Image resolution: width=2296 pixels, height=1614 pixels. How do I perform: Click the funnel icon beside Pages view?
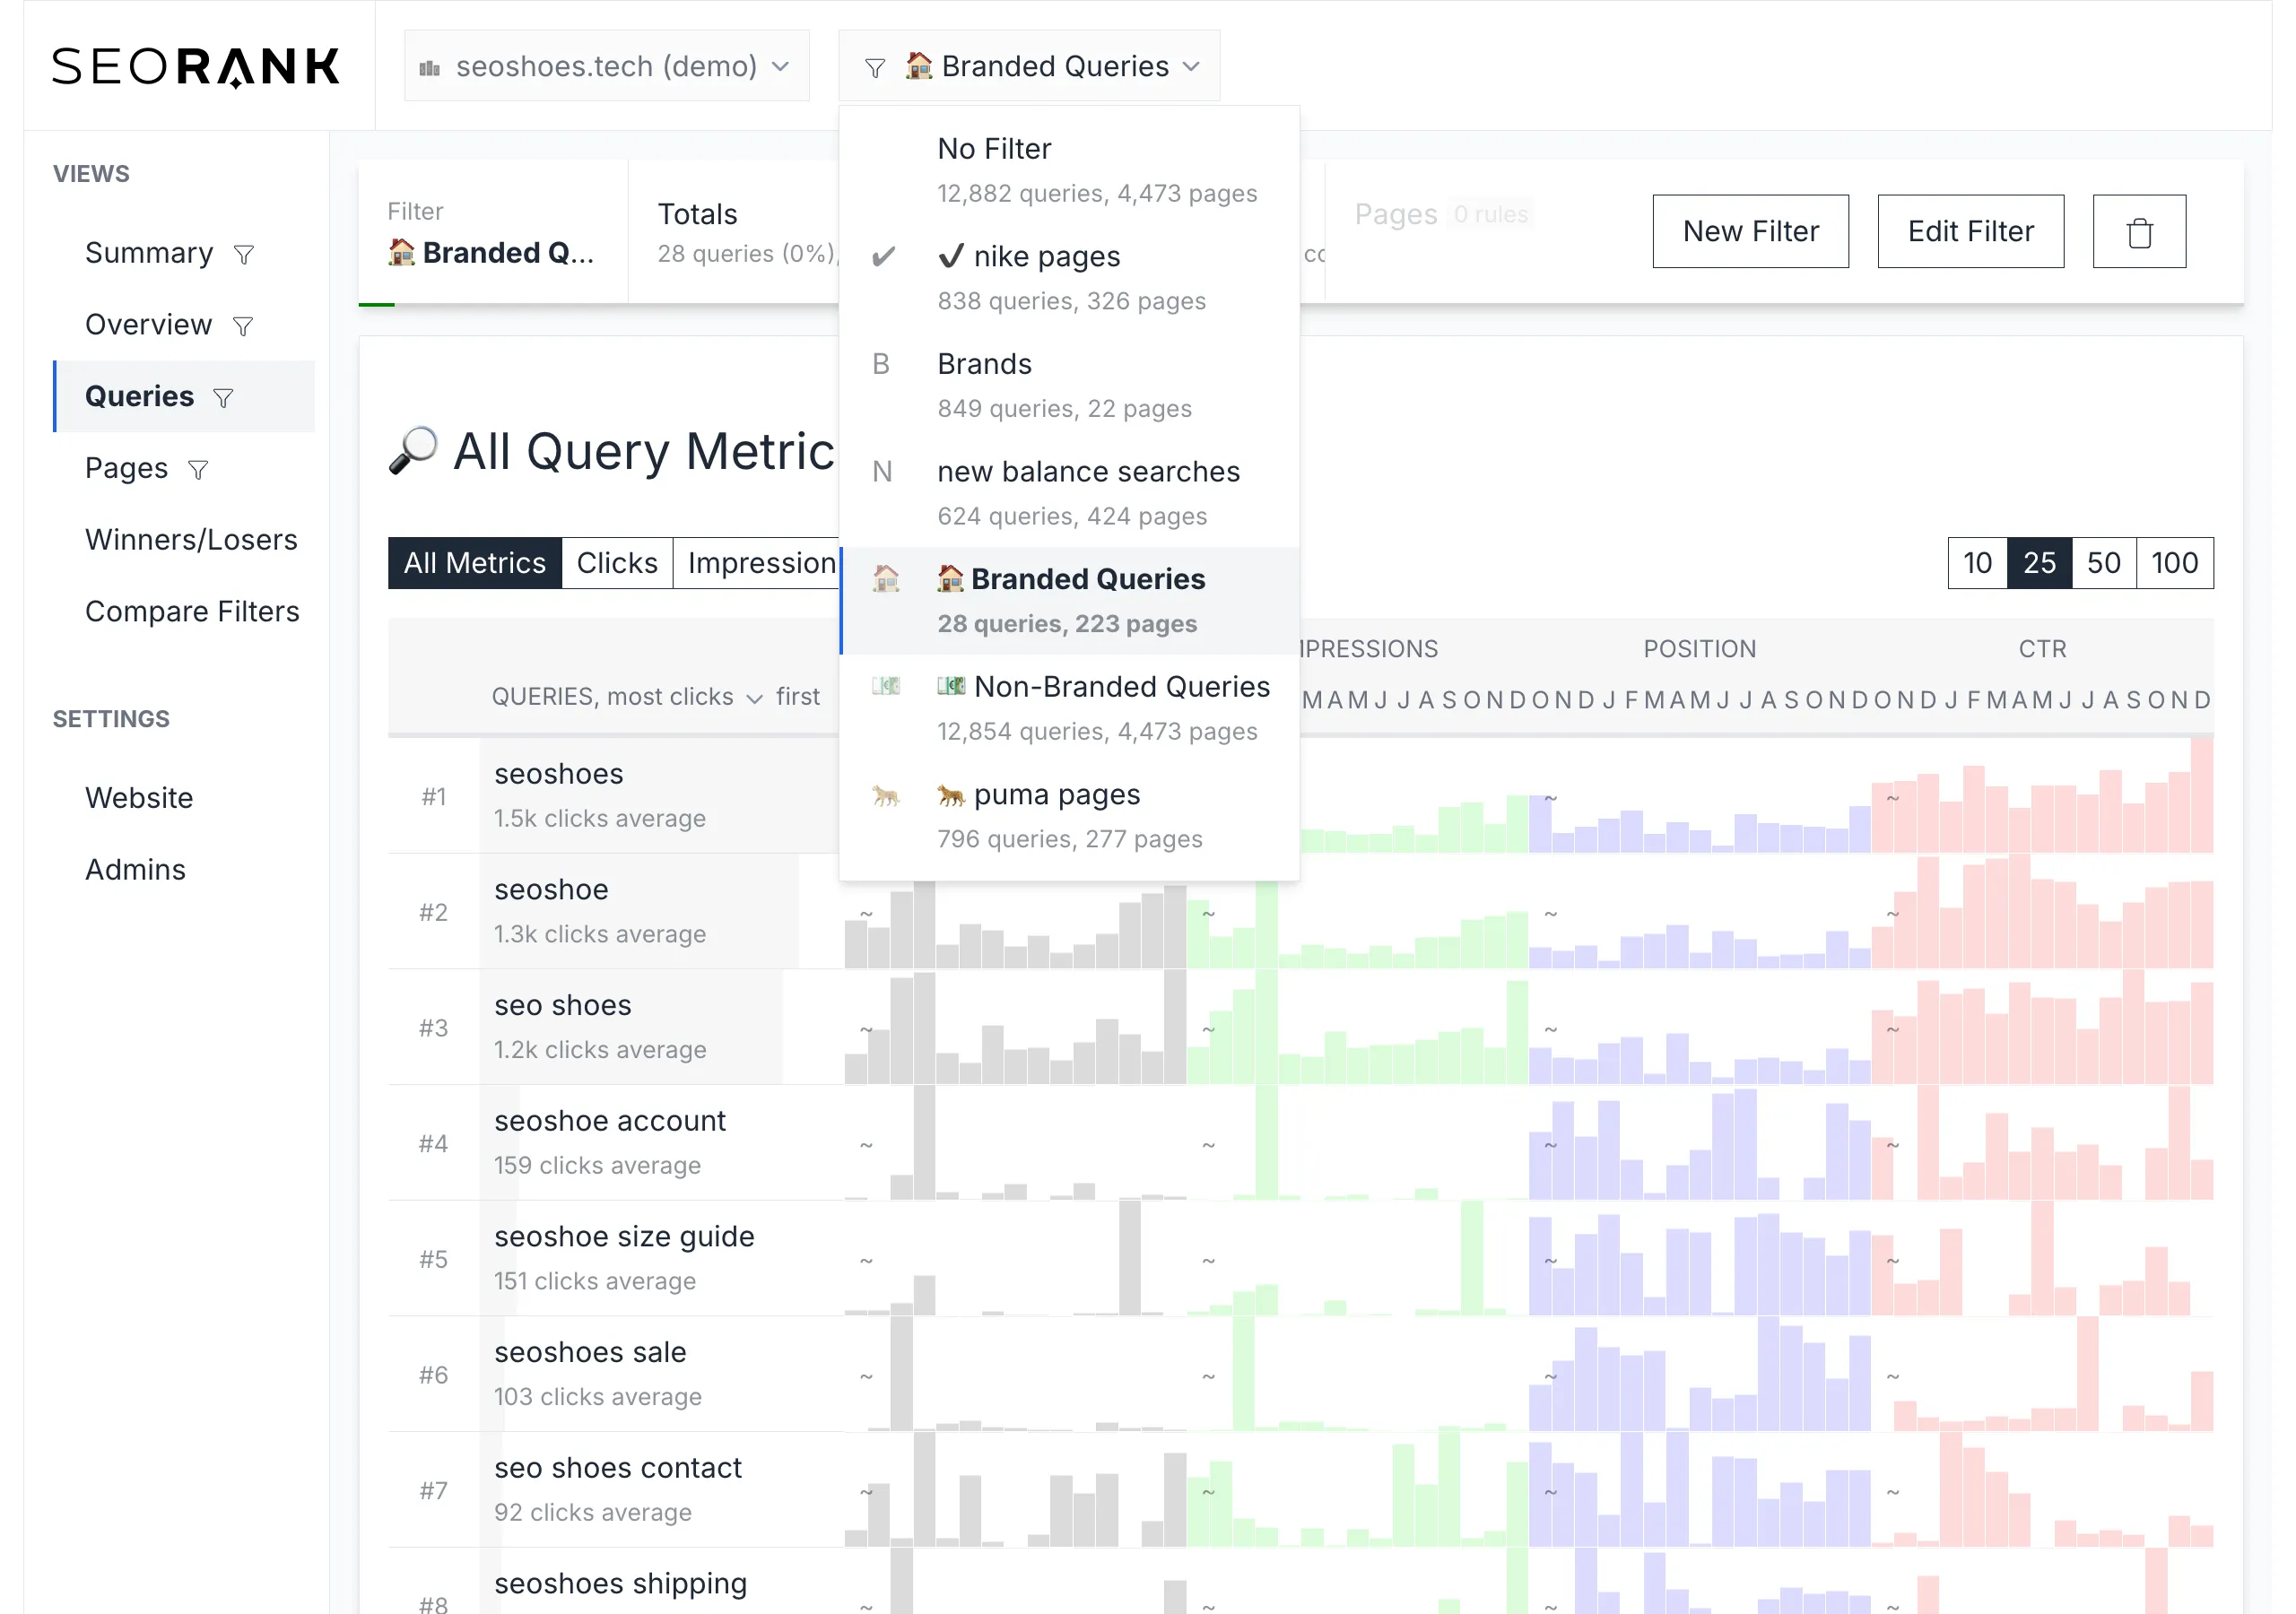point(198,470)
